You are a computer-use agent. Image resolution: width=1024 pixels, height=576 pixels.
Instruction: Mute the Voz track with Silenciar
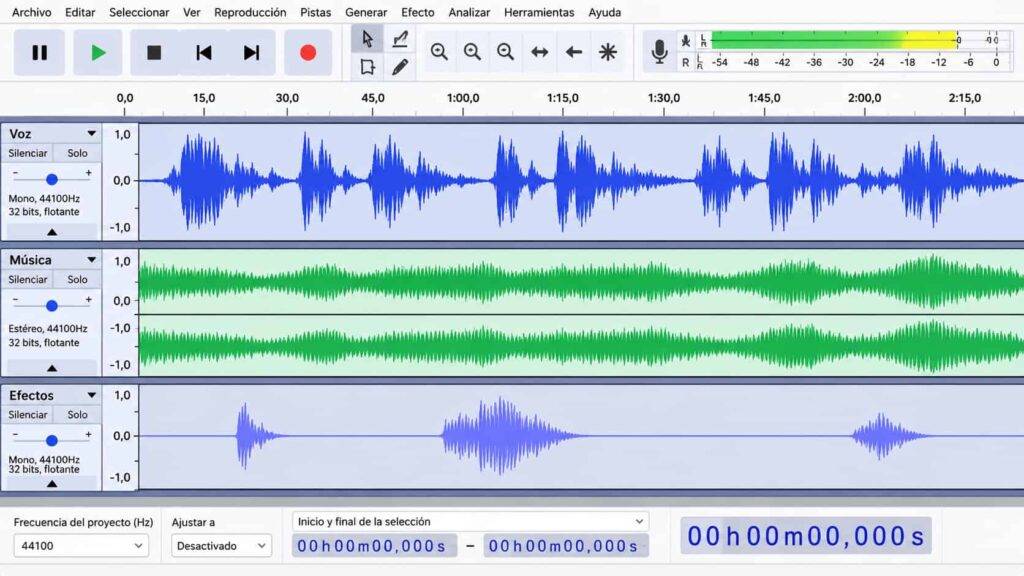[x=27, y=153]
